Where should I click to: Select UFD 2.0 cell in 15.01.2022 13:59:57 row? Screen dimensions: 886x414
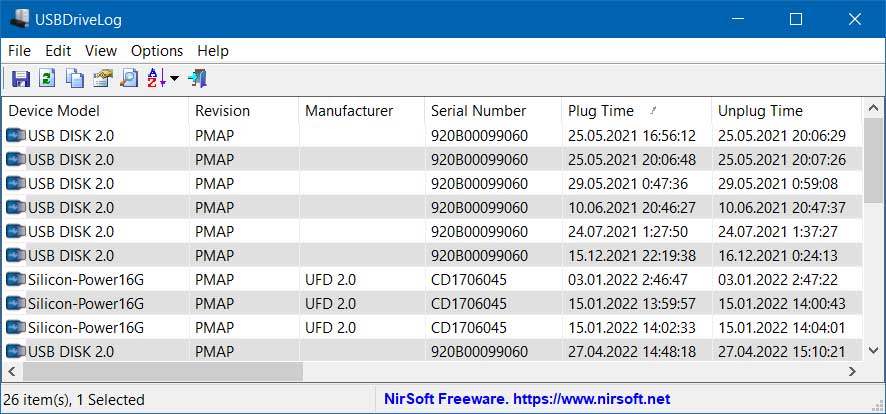point(331,304)
